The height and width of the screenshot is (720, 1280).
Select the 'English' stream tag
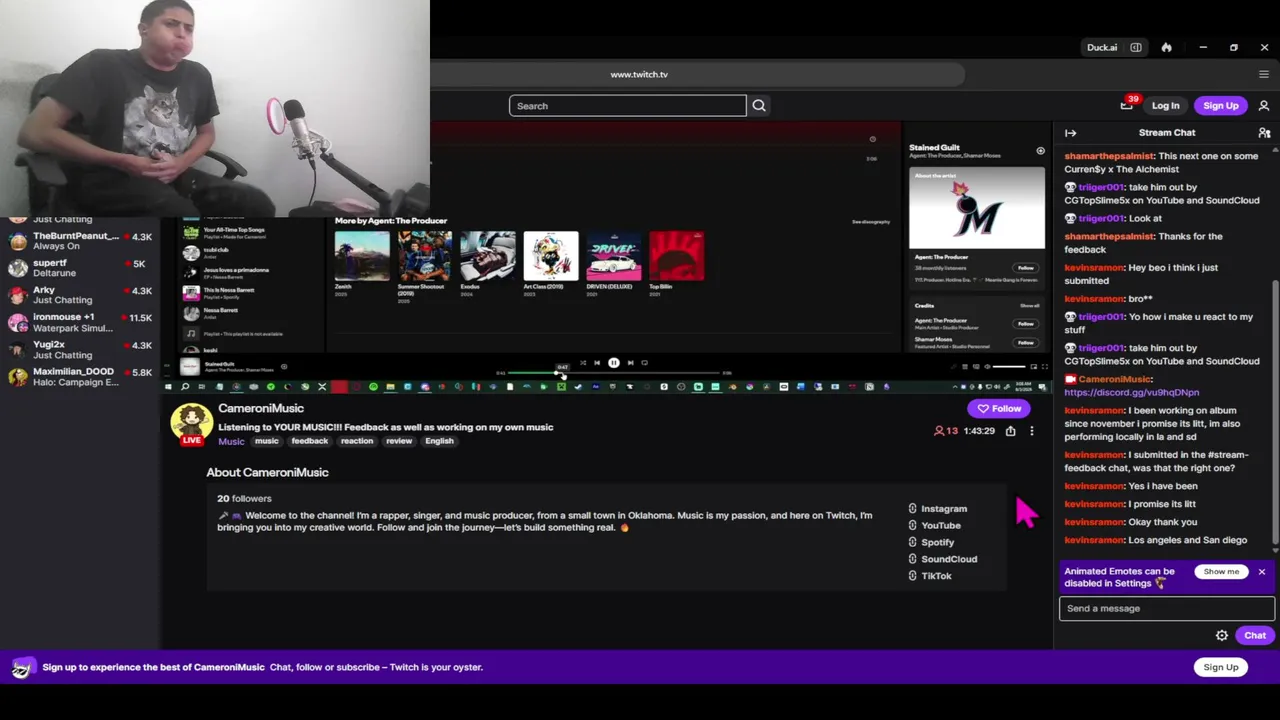tap(439, 442)
